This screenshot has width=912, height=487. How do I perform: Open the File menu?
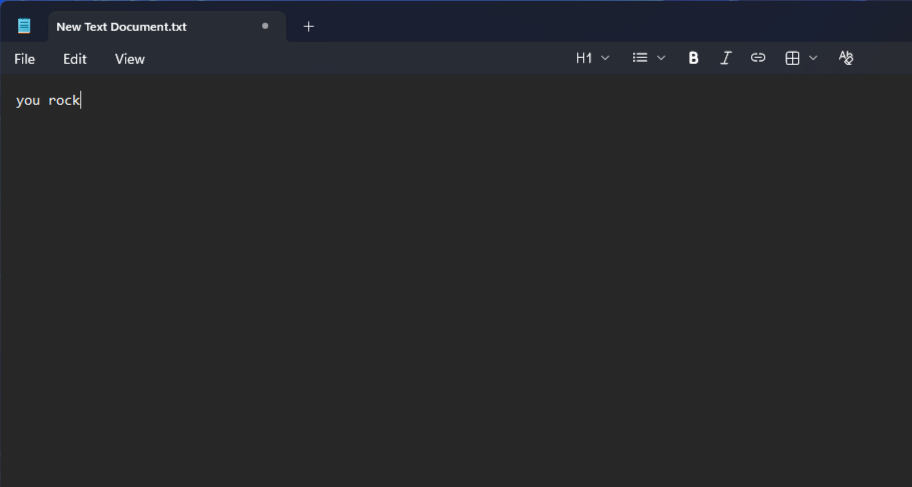click(x=25, y=59)
